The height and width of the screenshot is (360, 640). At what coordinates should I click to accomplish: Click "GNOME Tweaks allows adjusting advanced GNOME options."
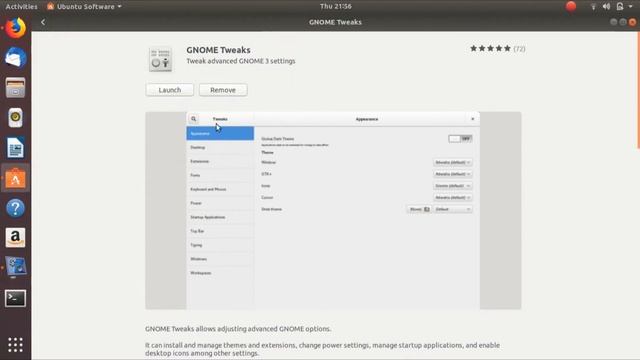click(238, 329)
